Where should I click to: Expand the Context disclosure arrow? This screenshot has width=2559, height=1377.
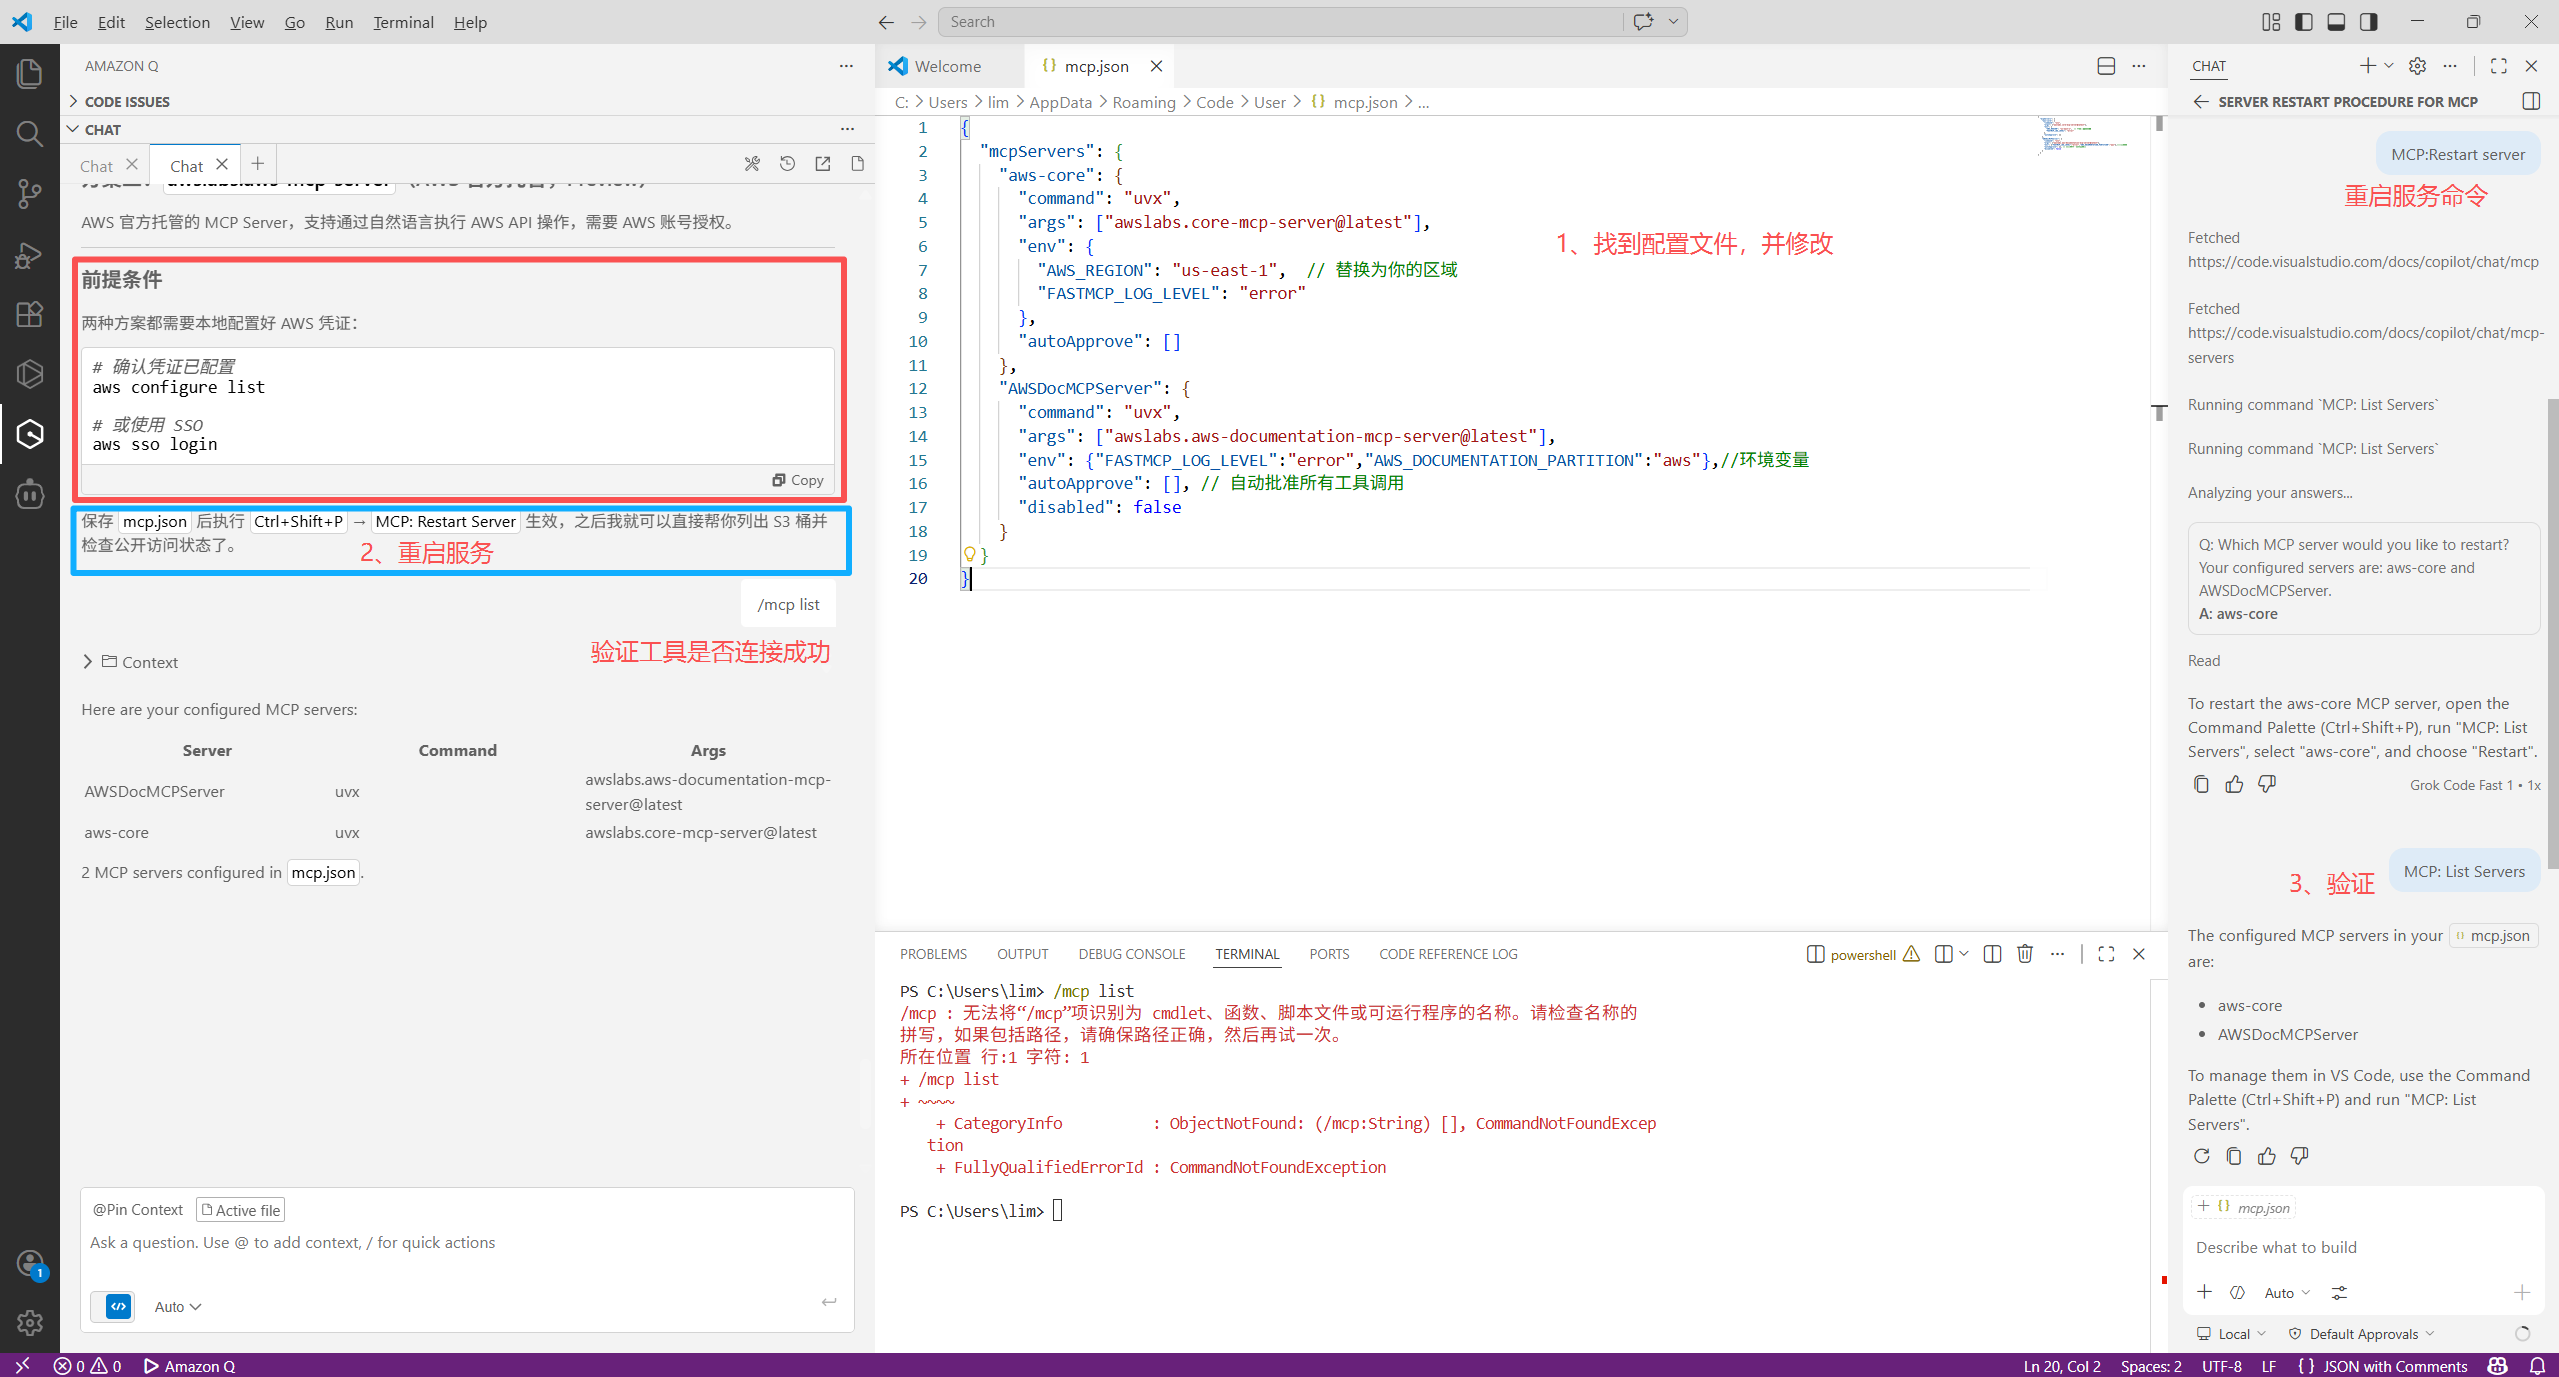88,662
